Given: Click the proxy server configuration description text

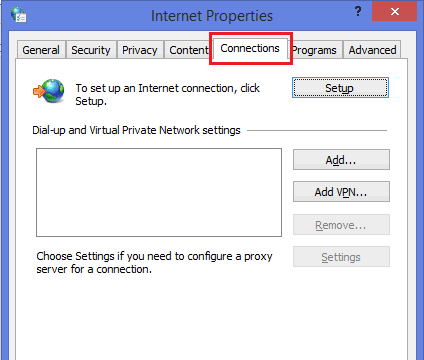Looking at the screenshot, I should pos(154,262).
